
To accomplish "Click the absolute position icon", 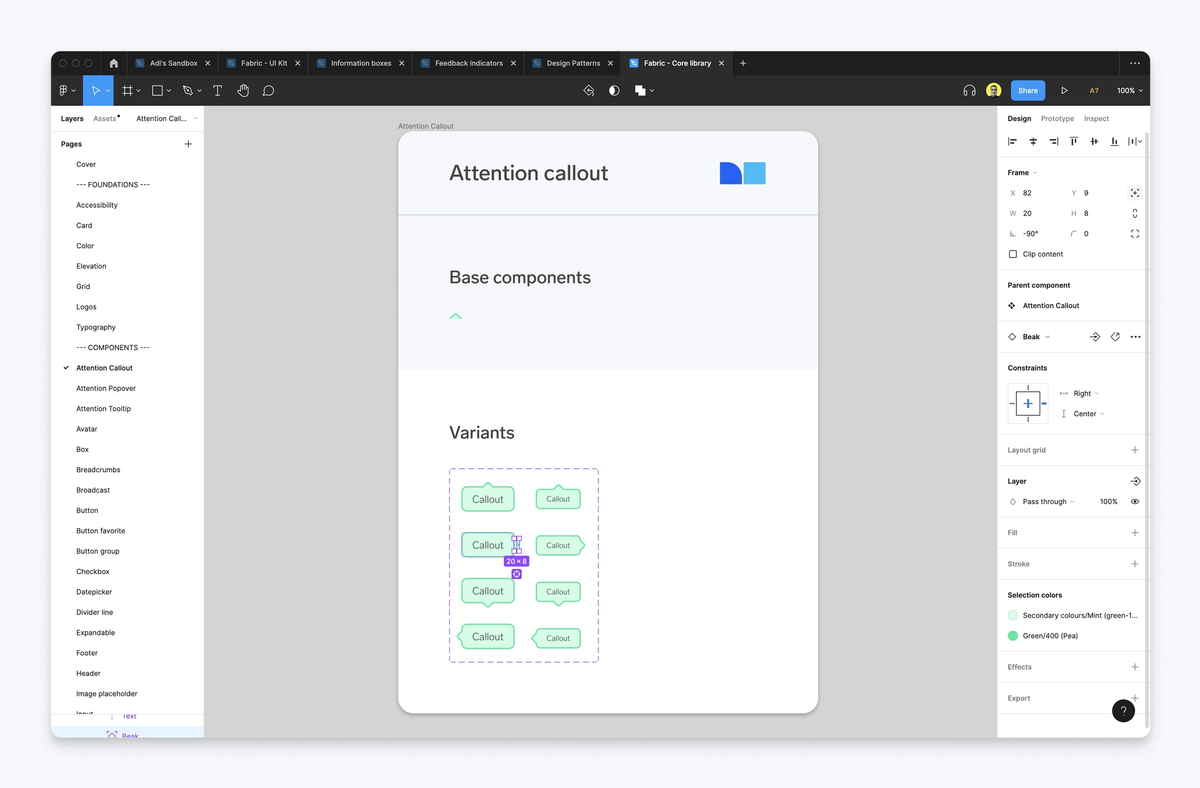I will pos(1135,193).
